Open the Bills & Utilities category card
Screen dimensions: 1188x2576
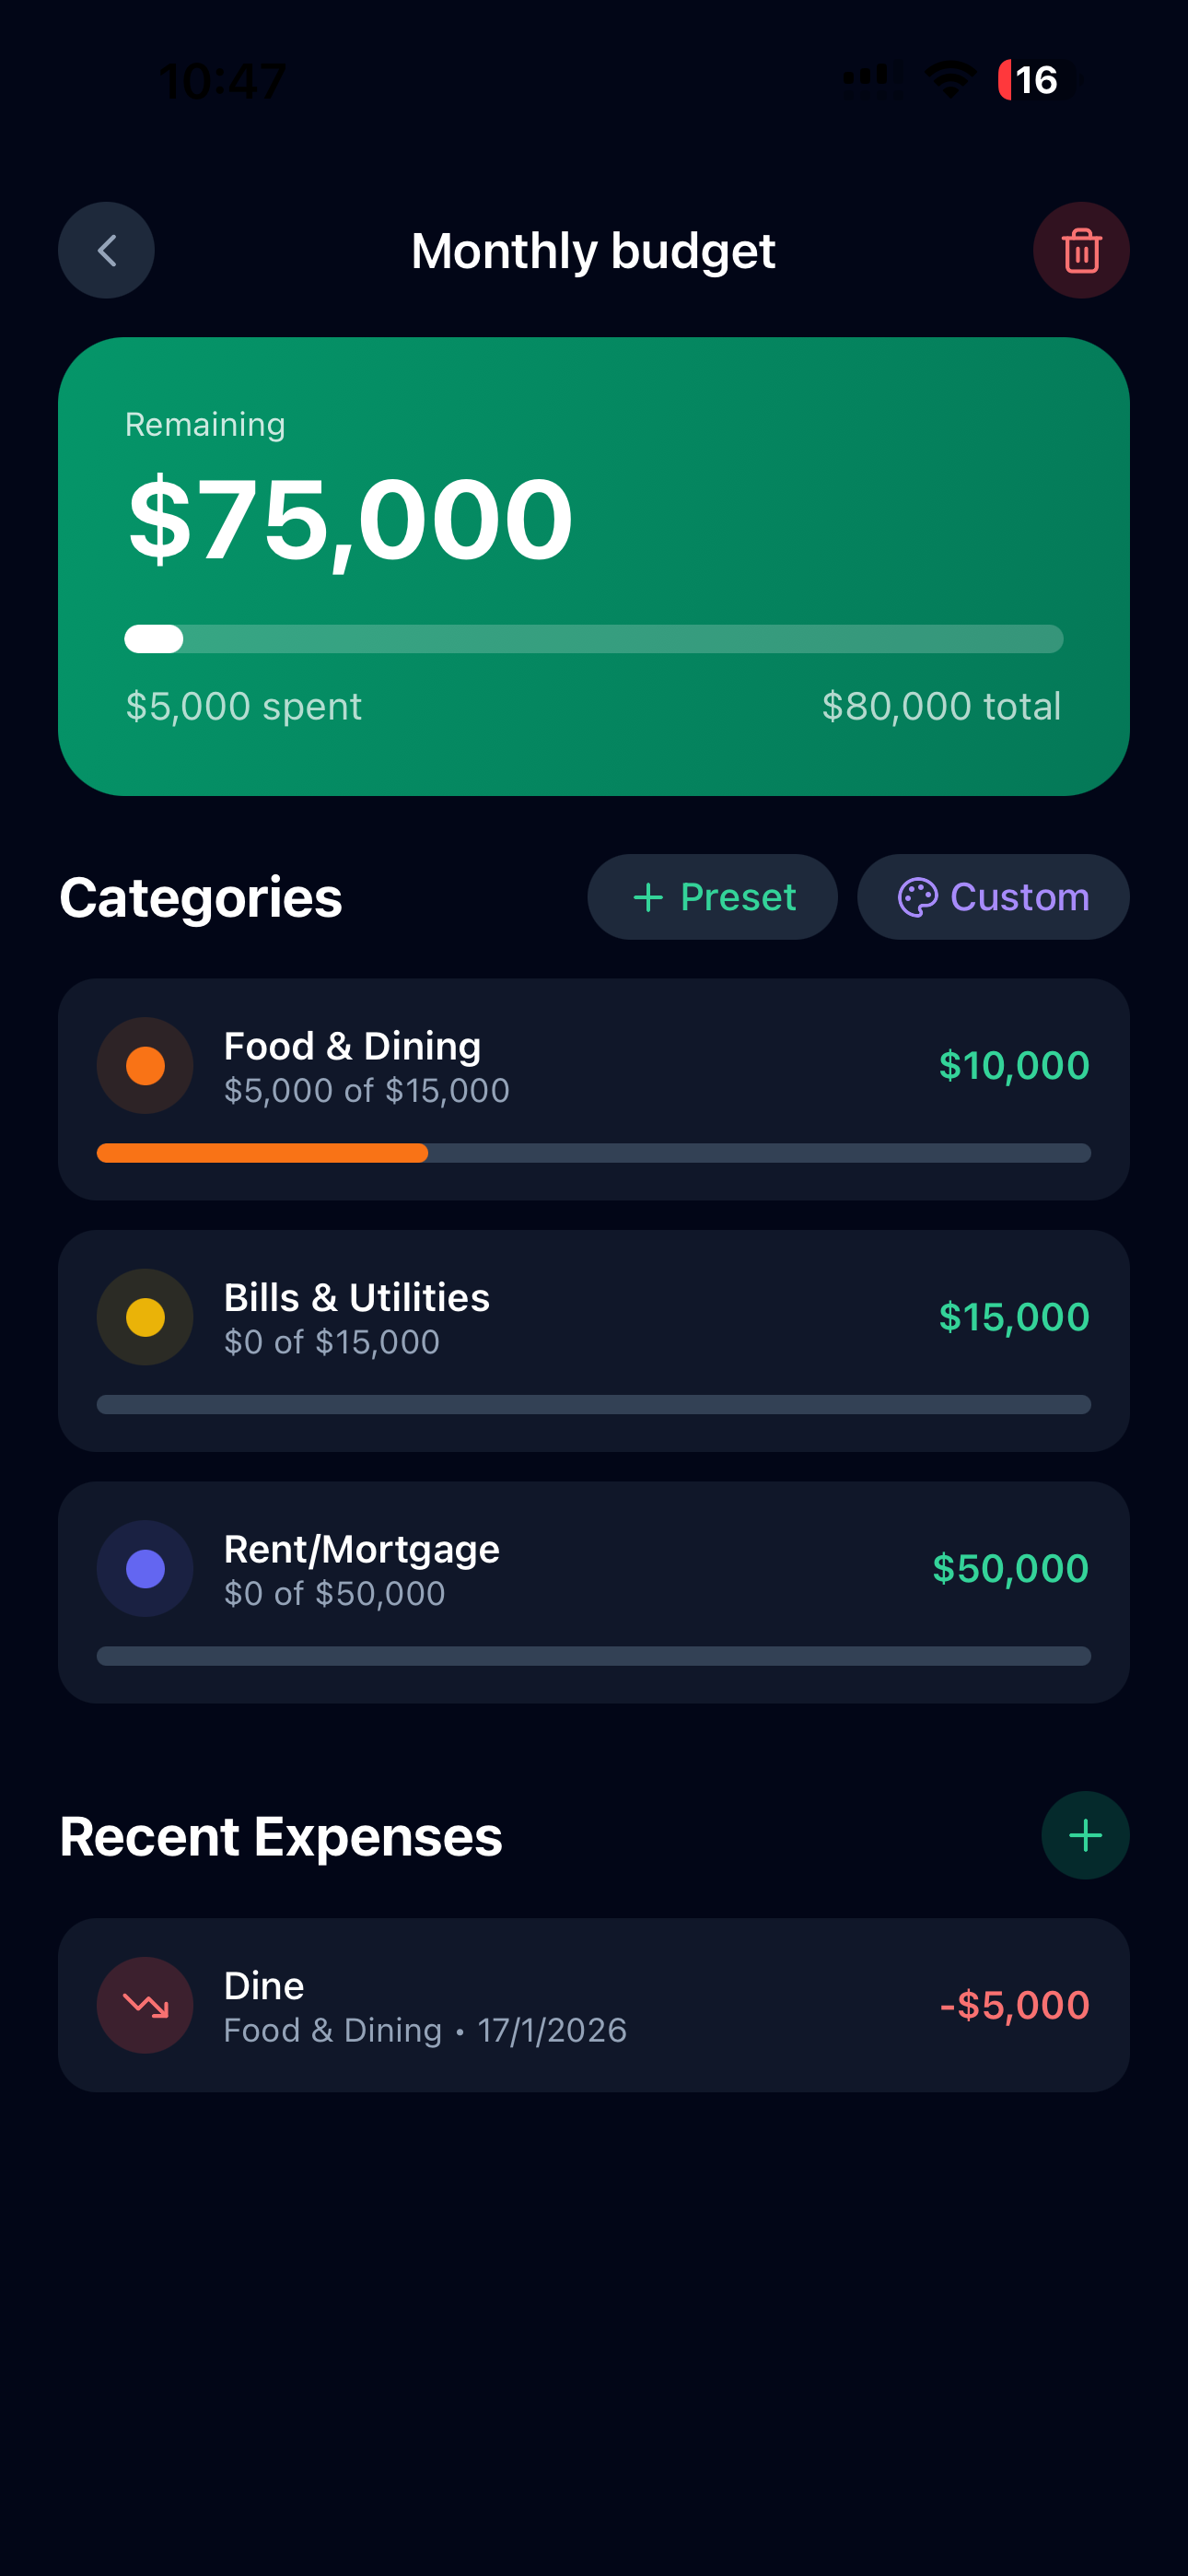(x=594, y=1341)
